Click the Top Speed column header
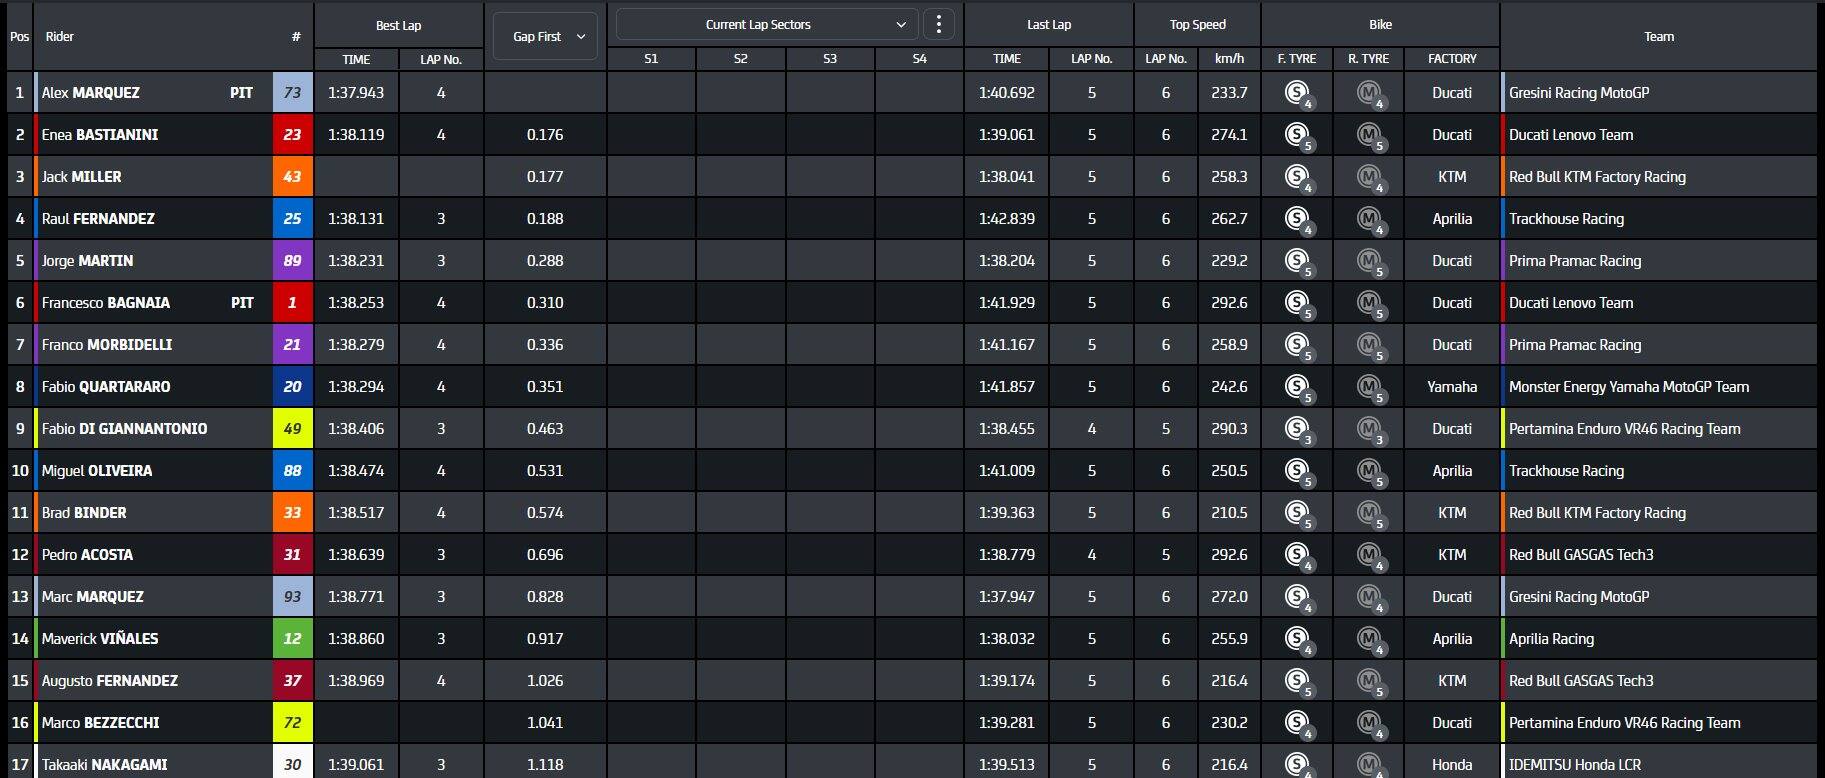 pos(1197,25)
